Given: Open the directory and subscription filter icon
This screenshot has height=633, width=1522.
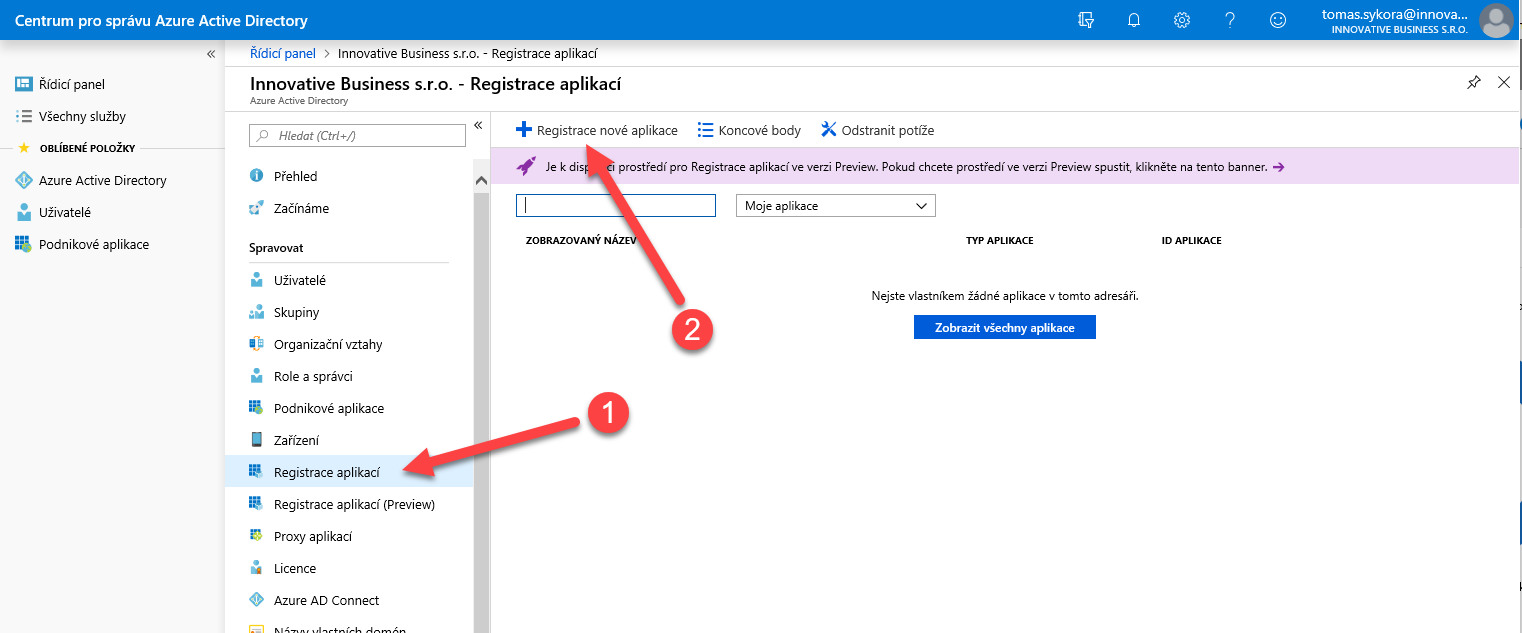Looking at the screenshot, I should (x=1086, y=20).
